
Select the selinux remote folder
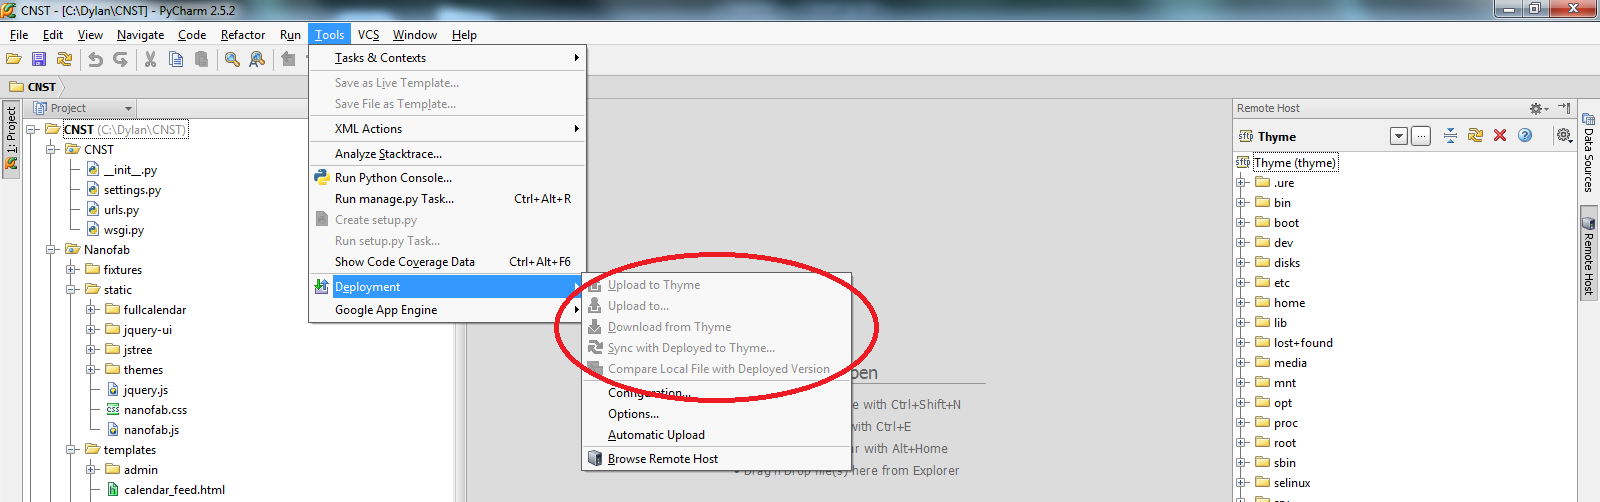click(1291, 483)
